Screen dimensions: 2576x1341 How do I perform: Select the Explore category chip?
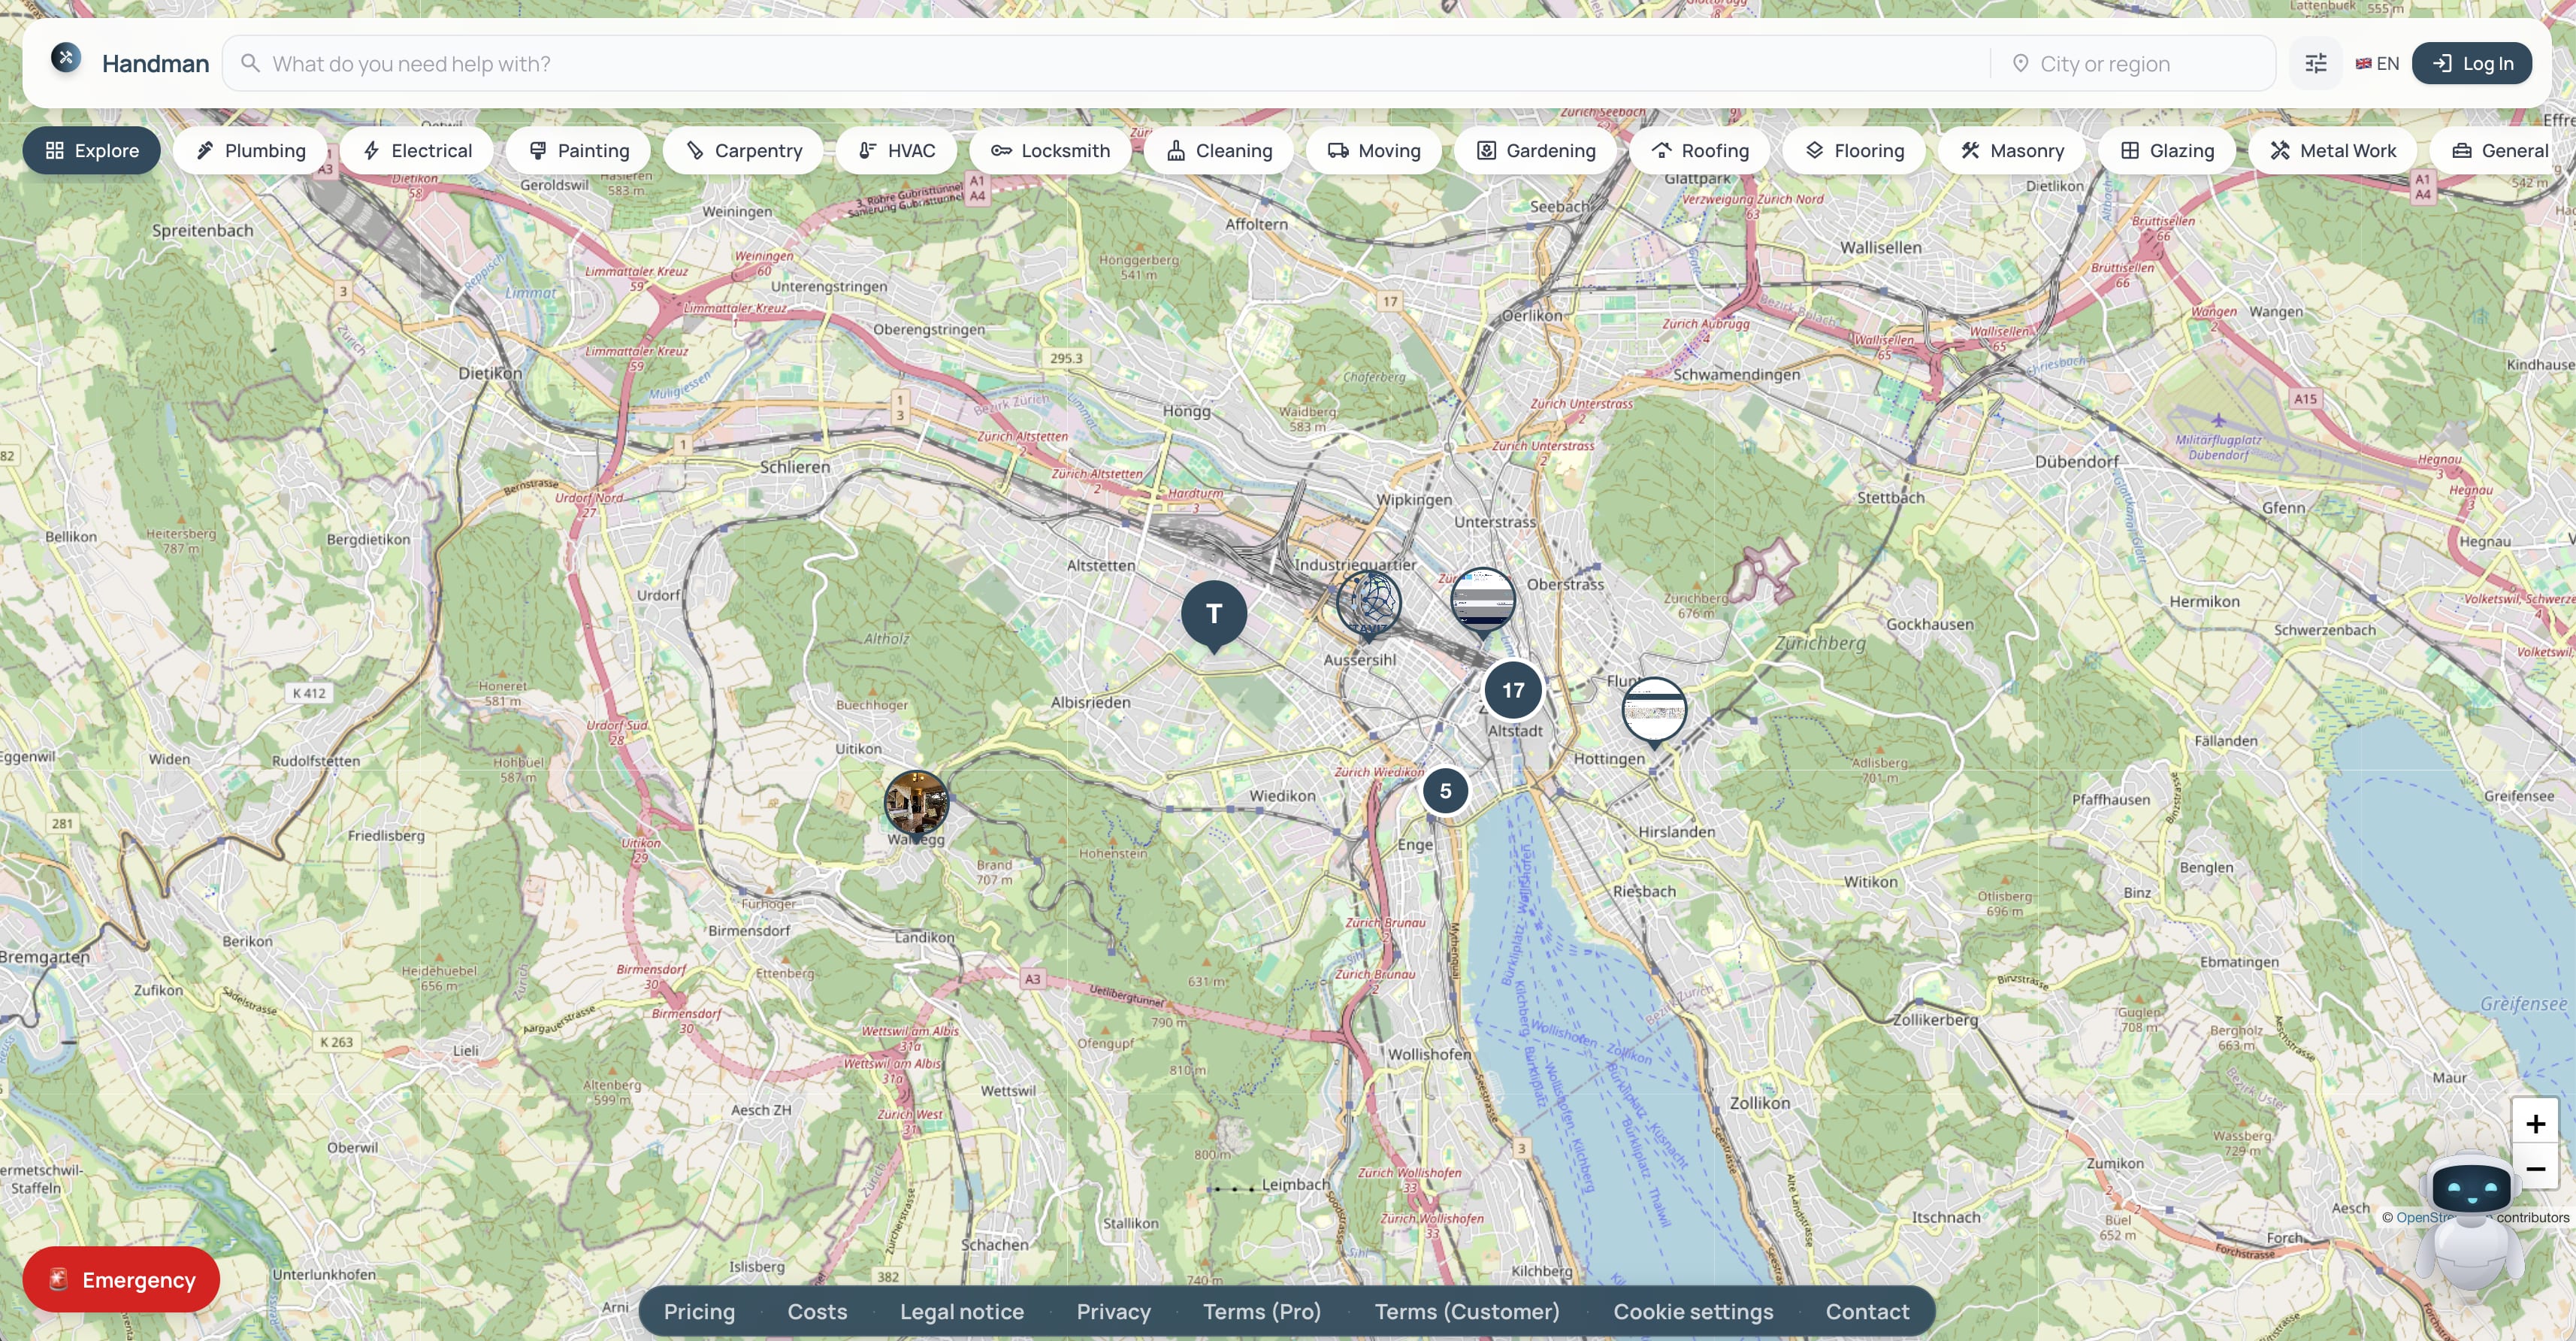92,150
